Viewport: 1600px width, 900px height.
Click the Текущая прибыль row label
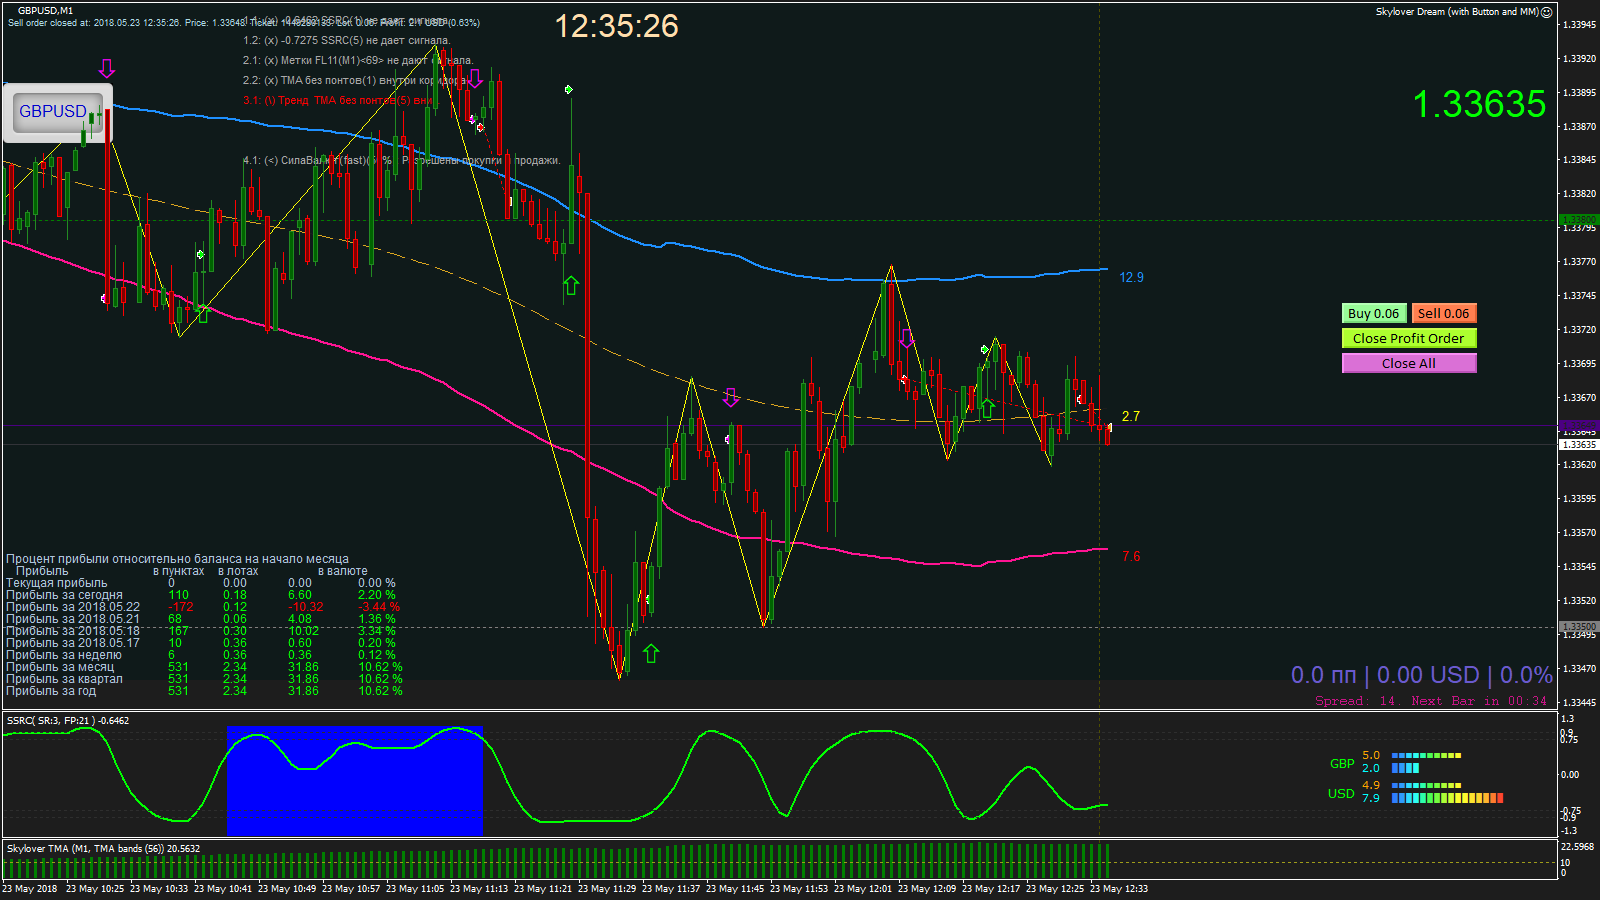pyautogui.click(x=57, y=583)
